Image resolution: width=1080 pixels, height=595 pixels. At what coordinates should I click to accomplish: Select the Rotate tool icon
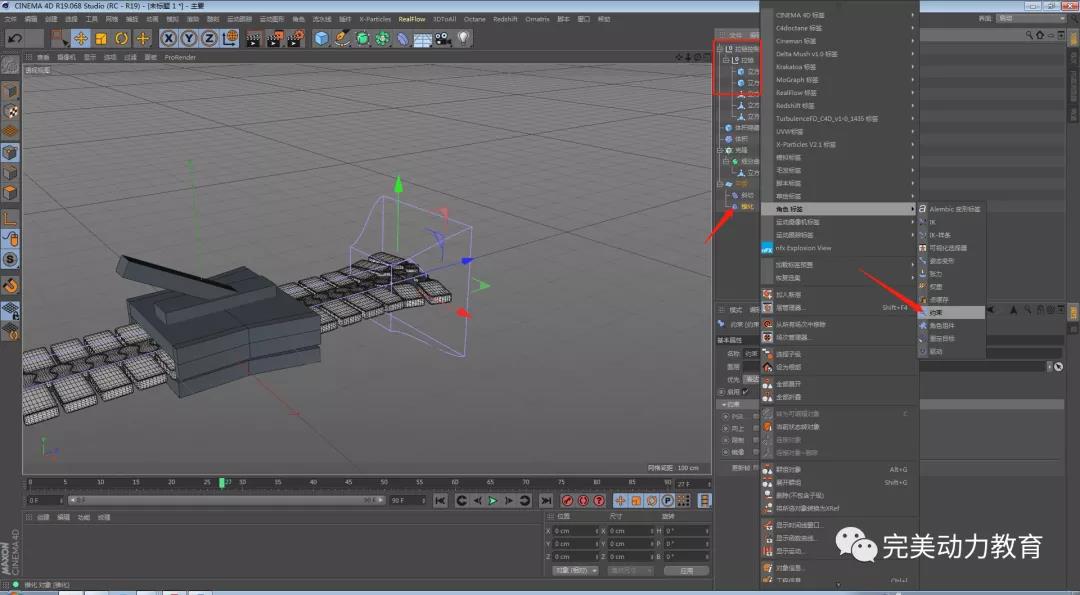[x=122, y=38]
